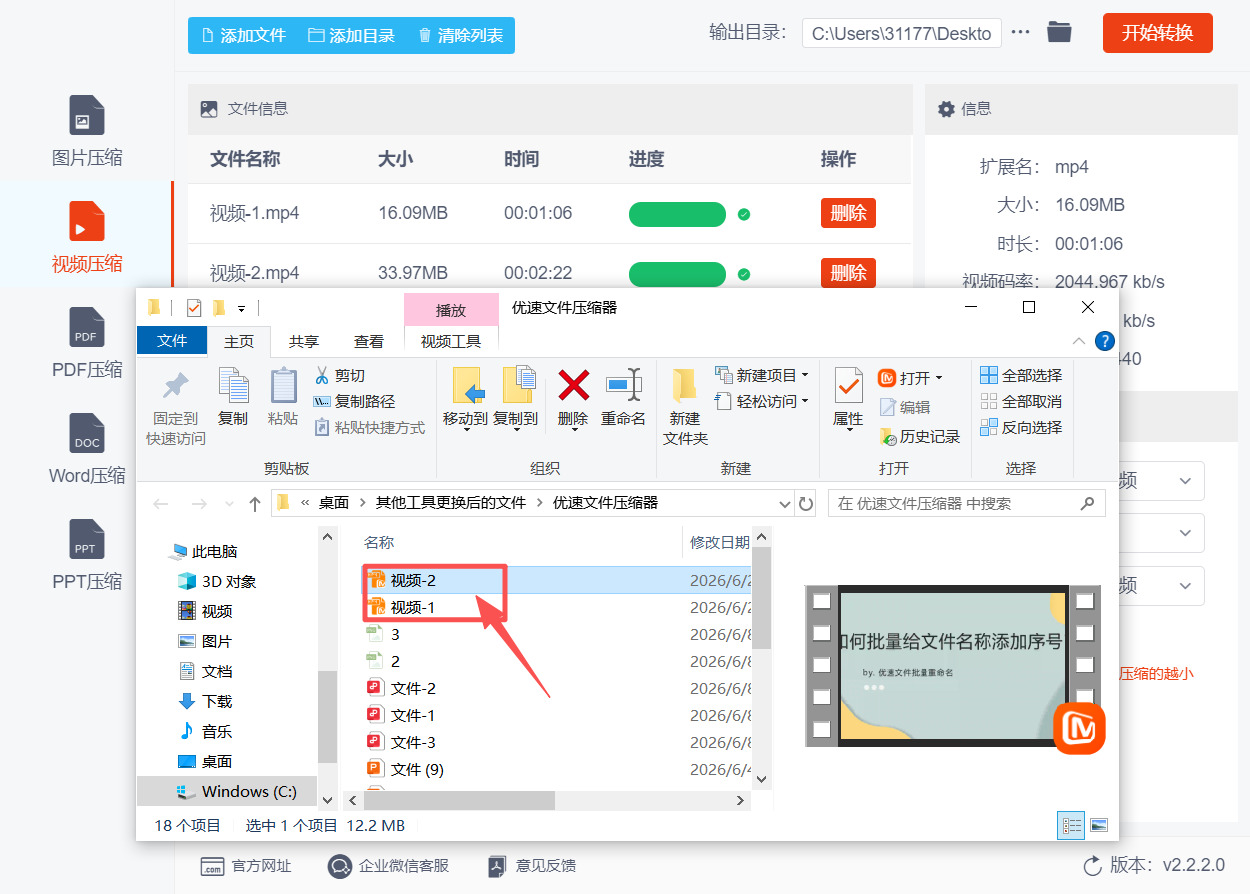Open the output directory folder icon
1250x894 pixels.
(1059, 33)
